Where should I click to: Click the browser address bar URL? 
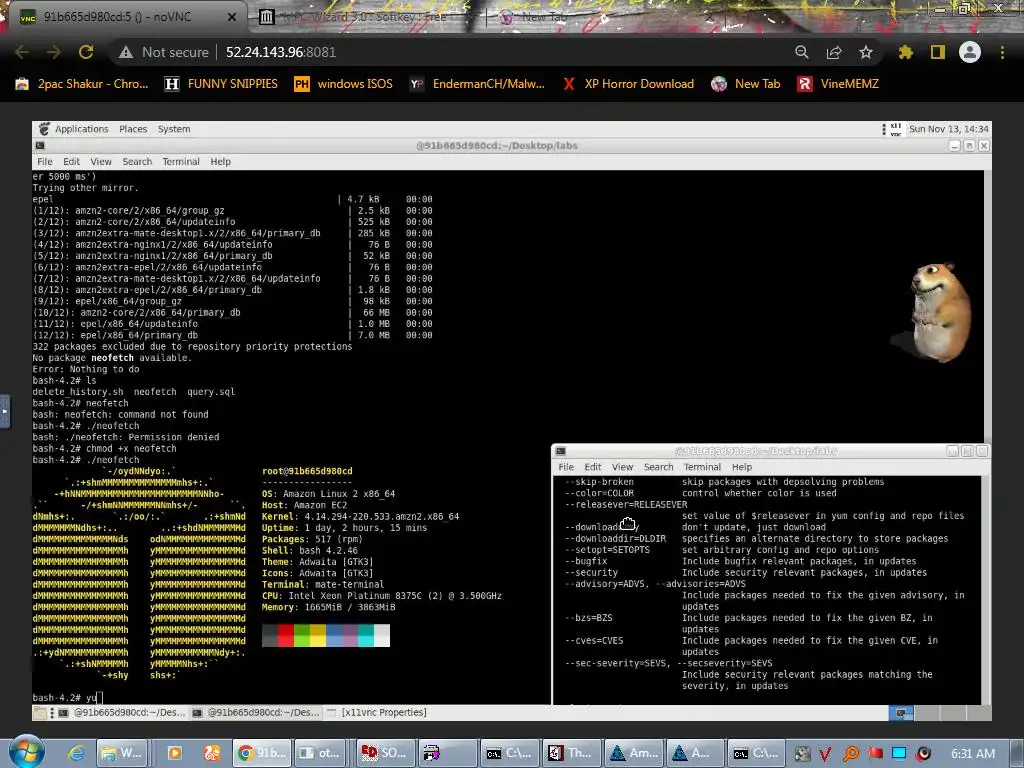point(281,52)
